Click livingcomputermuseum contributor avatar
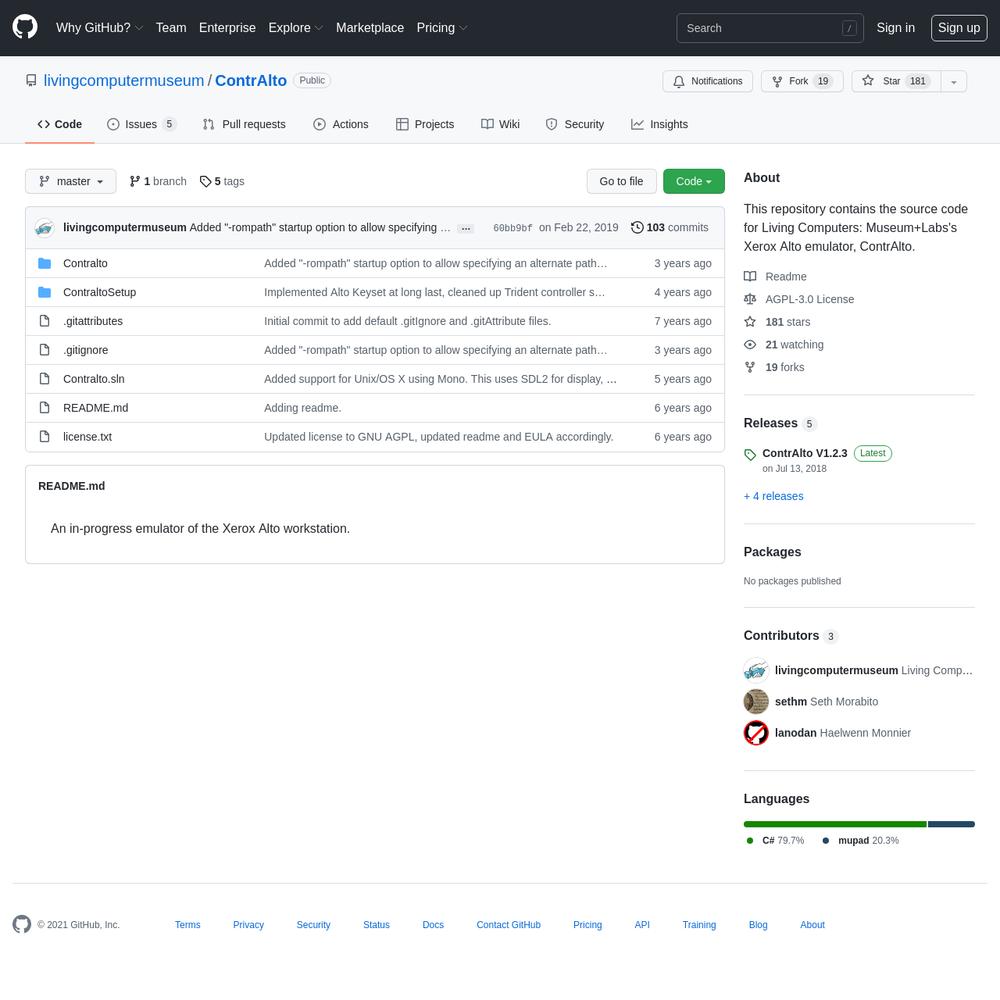 tap(756, 670)
